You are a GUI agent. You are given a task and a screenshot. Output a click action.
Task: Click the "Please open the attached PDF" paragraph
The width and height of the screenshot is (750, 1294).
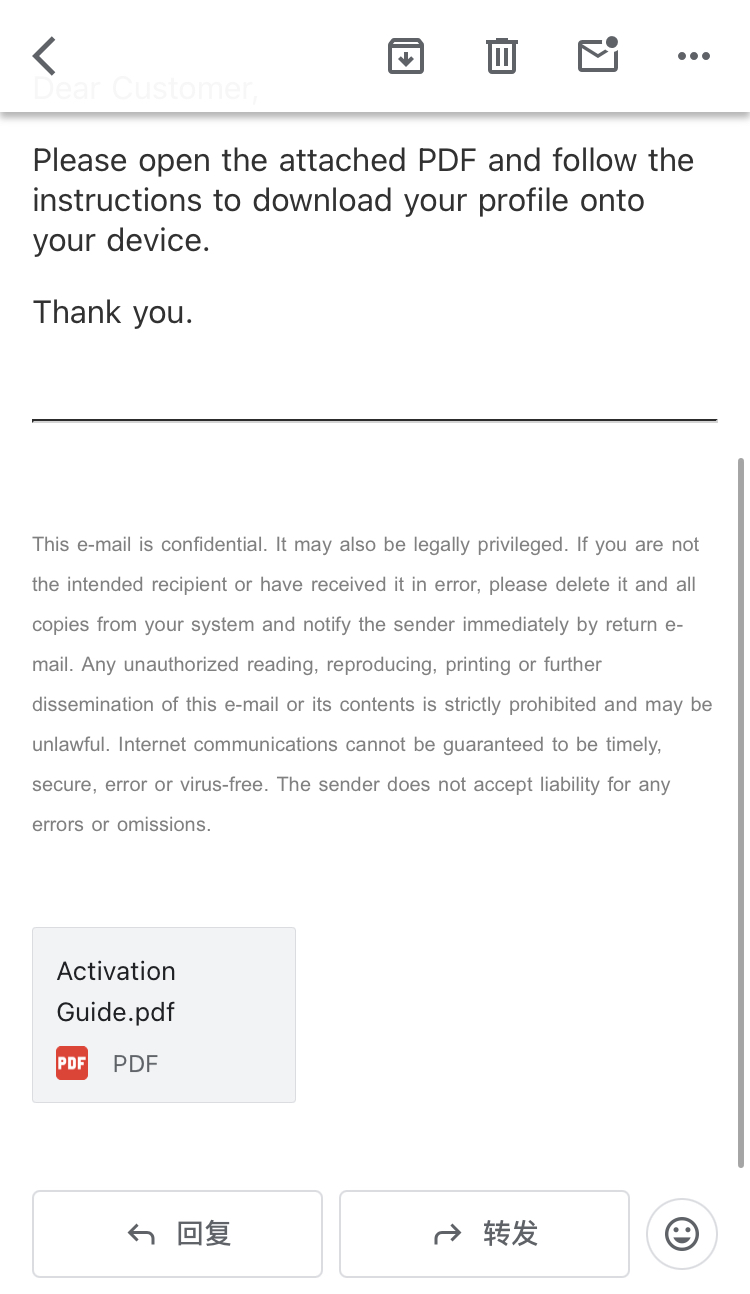[363, 200]
